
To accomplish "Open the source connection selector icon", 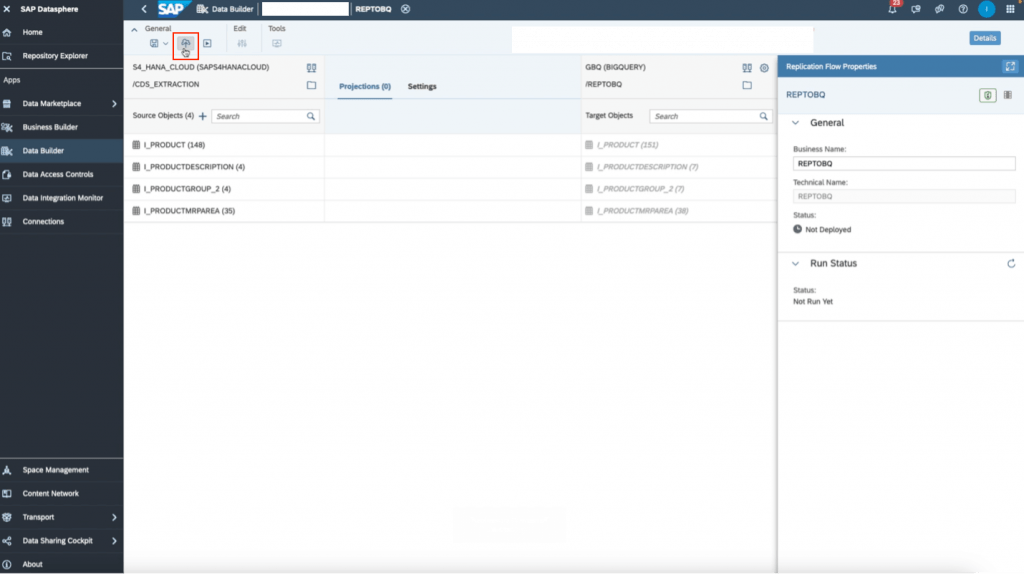I will pyautogui.click(x=312, y=67).
